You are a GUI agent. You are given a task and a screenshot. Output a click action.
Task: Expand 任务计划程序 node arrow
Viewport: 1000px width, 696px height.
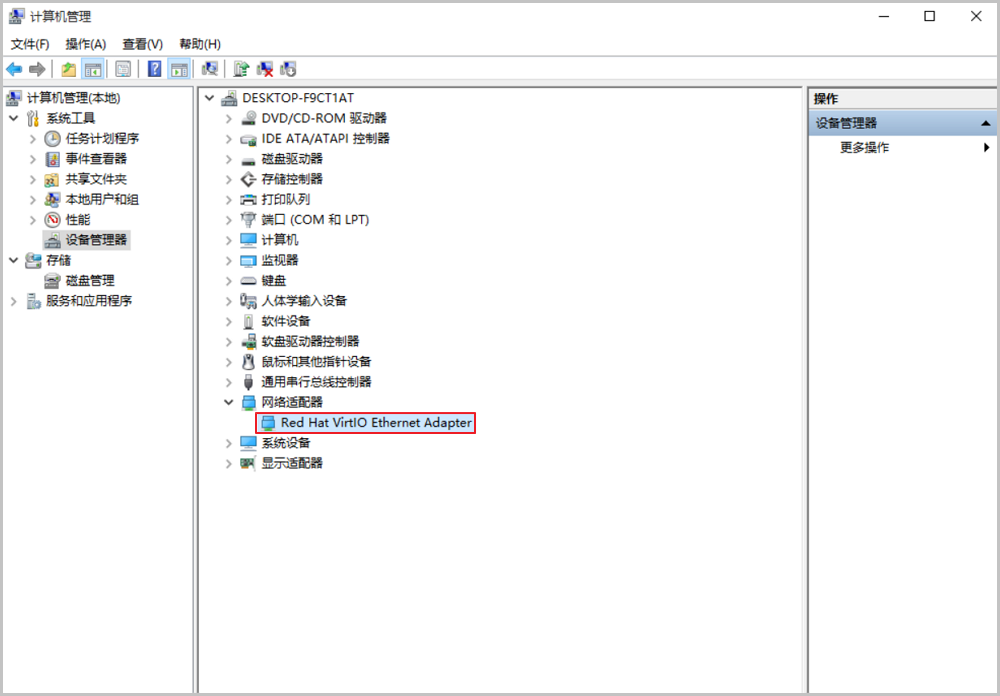pyautogui.click(x=33, y=138)
